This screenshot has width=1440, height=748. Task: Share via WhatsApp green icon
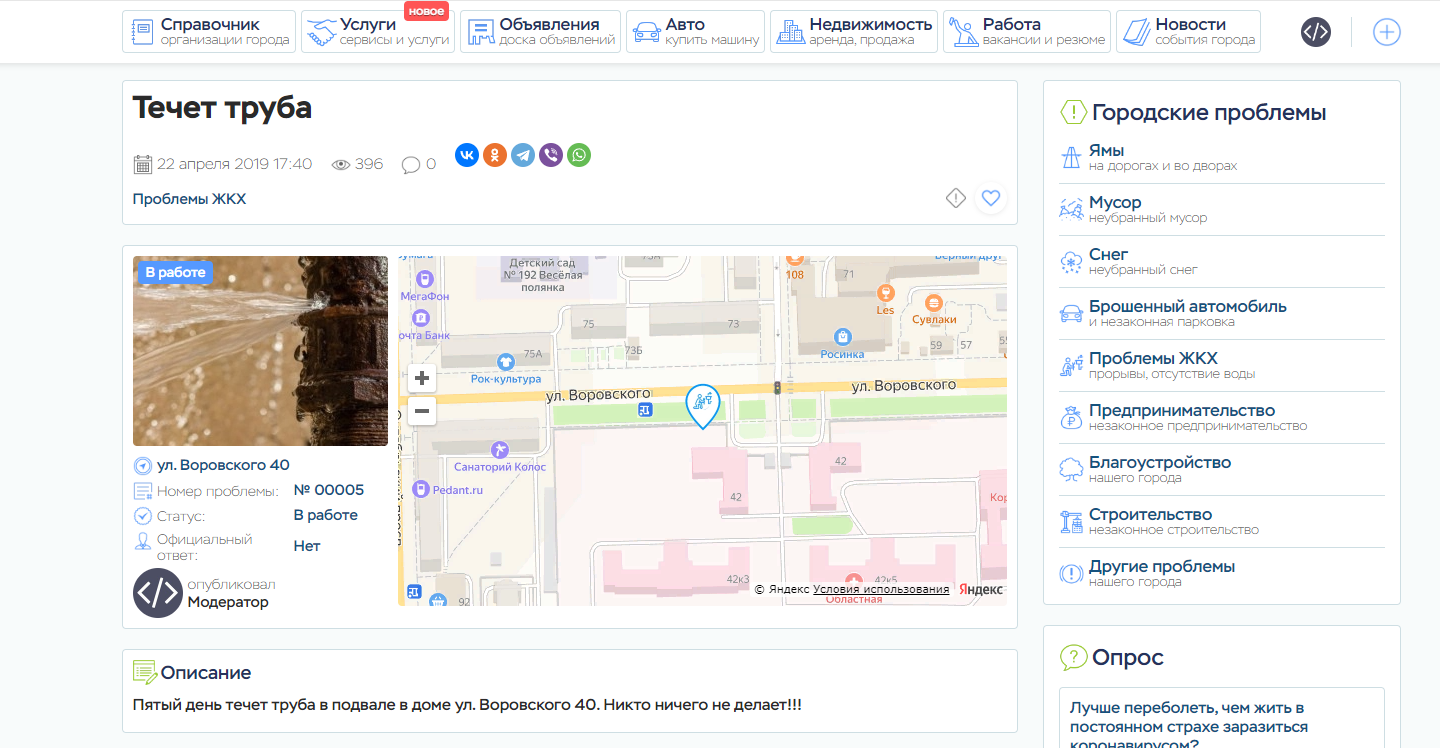(x=579, y=155)
